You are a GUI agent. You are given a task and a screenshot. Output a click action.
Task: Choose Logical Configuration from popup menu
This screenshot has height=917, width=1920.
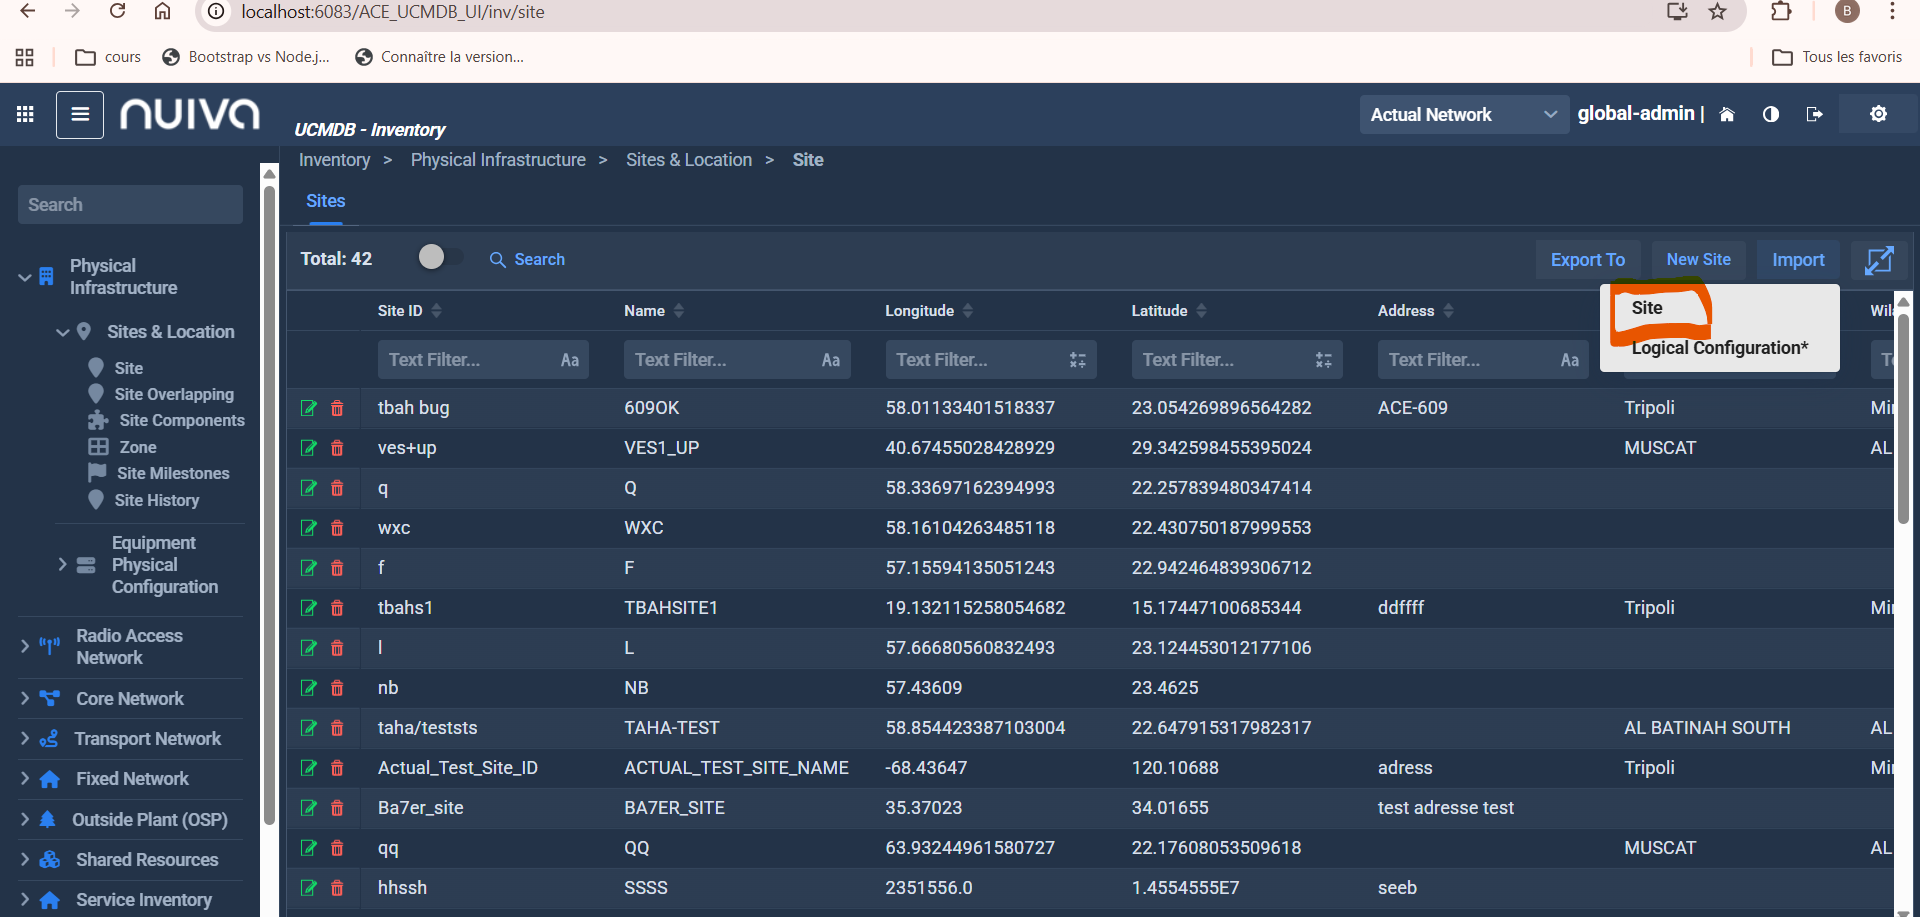(x=1719, y=348)
